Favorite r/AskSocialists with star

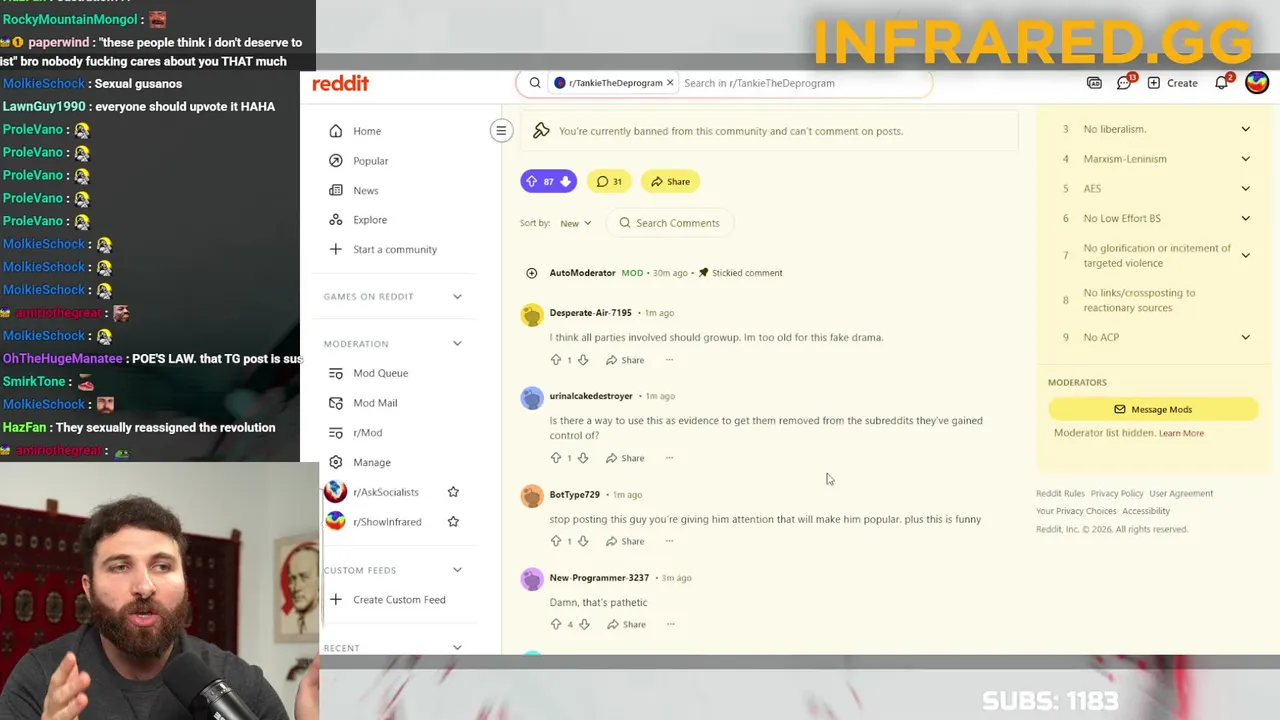453,492
